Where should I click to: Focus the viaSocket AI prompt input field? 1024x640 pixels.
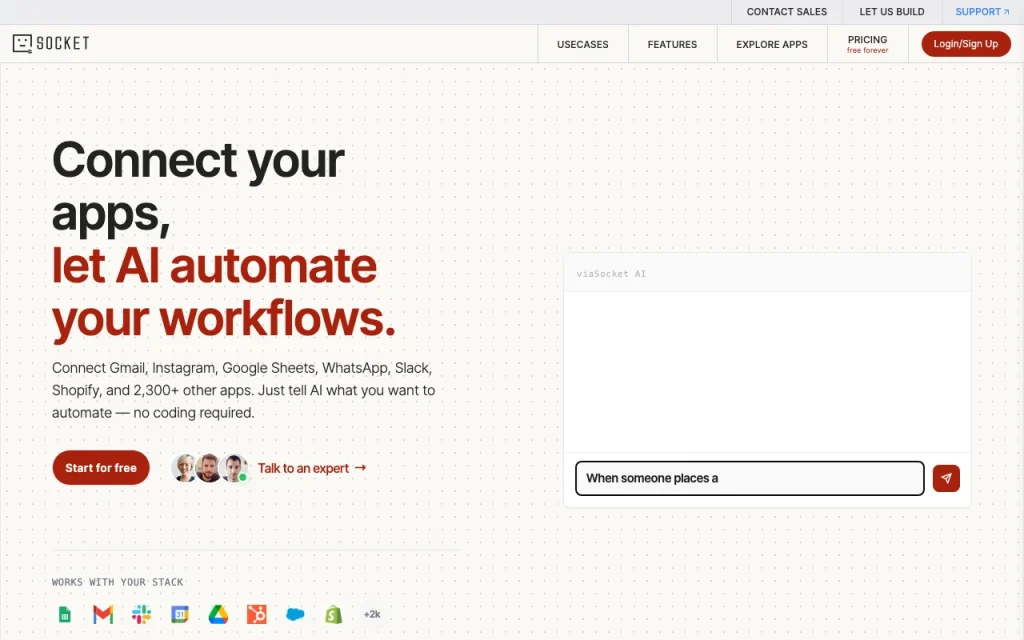tap(750, 479)
